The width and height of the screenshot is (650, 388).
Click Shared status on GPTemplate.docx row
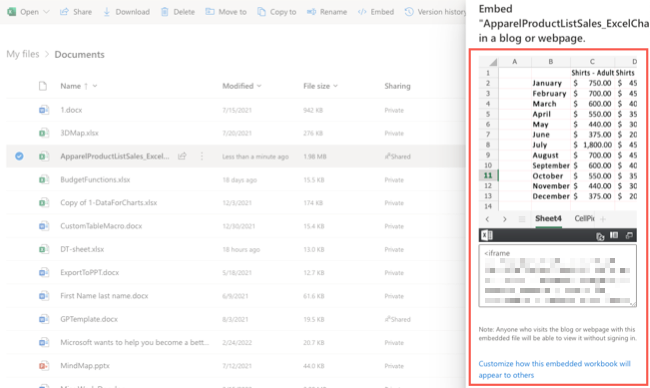pyautogui.click(x=398, y=319)
